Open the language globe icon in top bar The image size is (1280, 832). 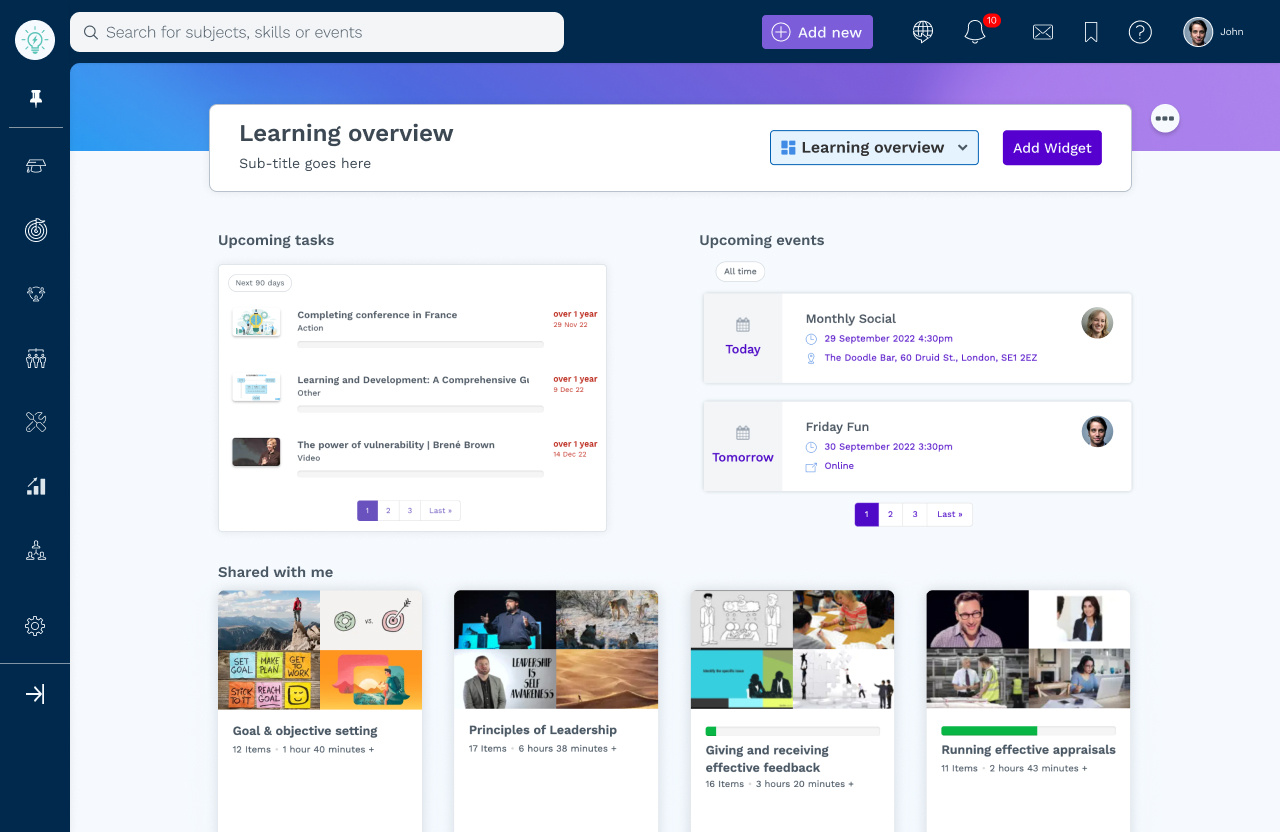922,32
